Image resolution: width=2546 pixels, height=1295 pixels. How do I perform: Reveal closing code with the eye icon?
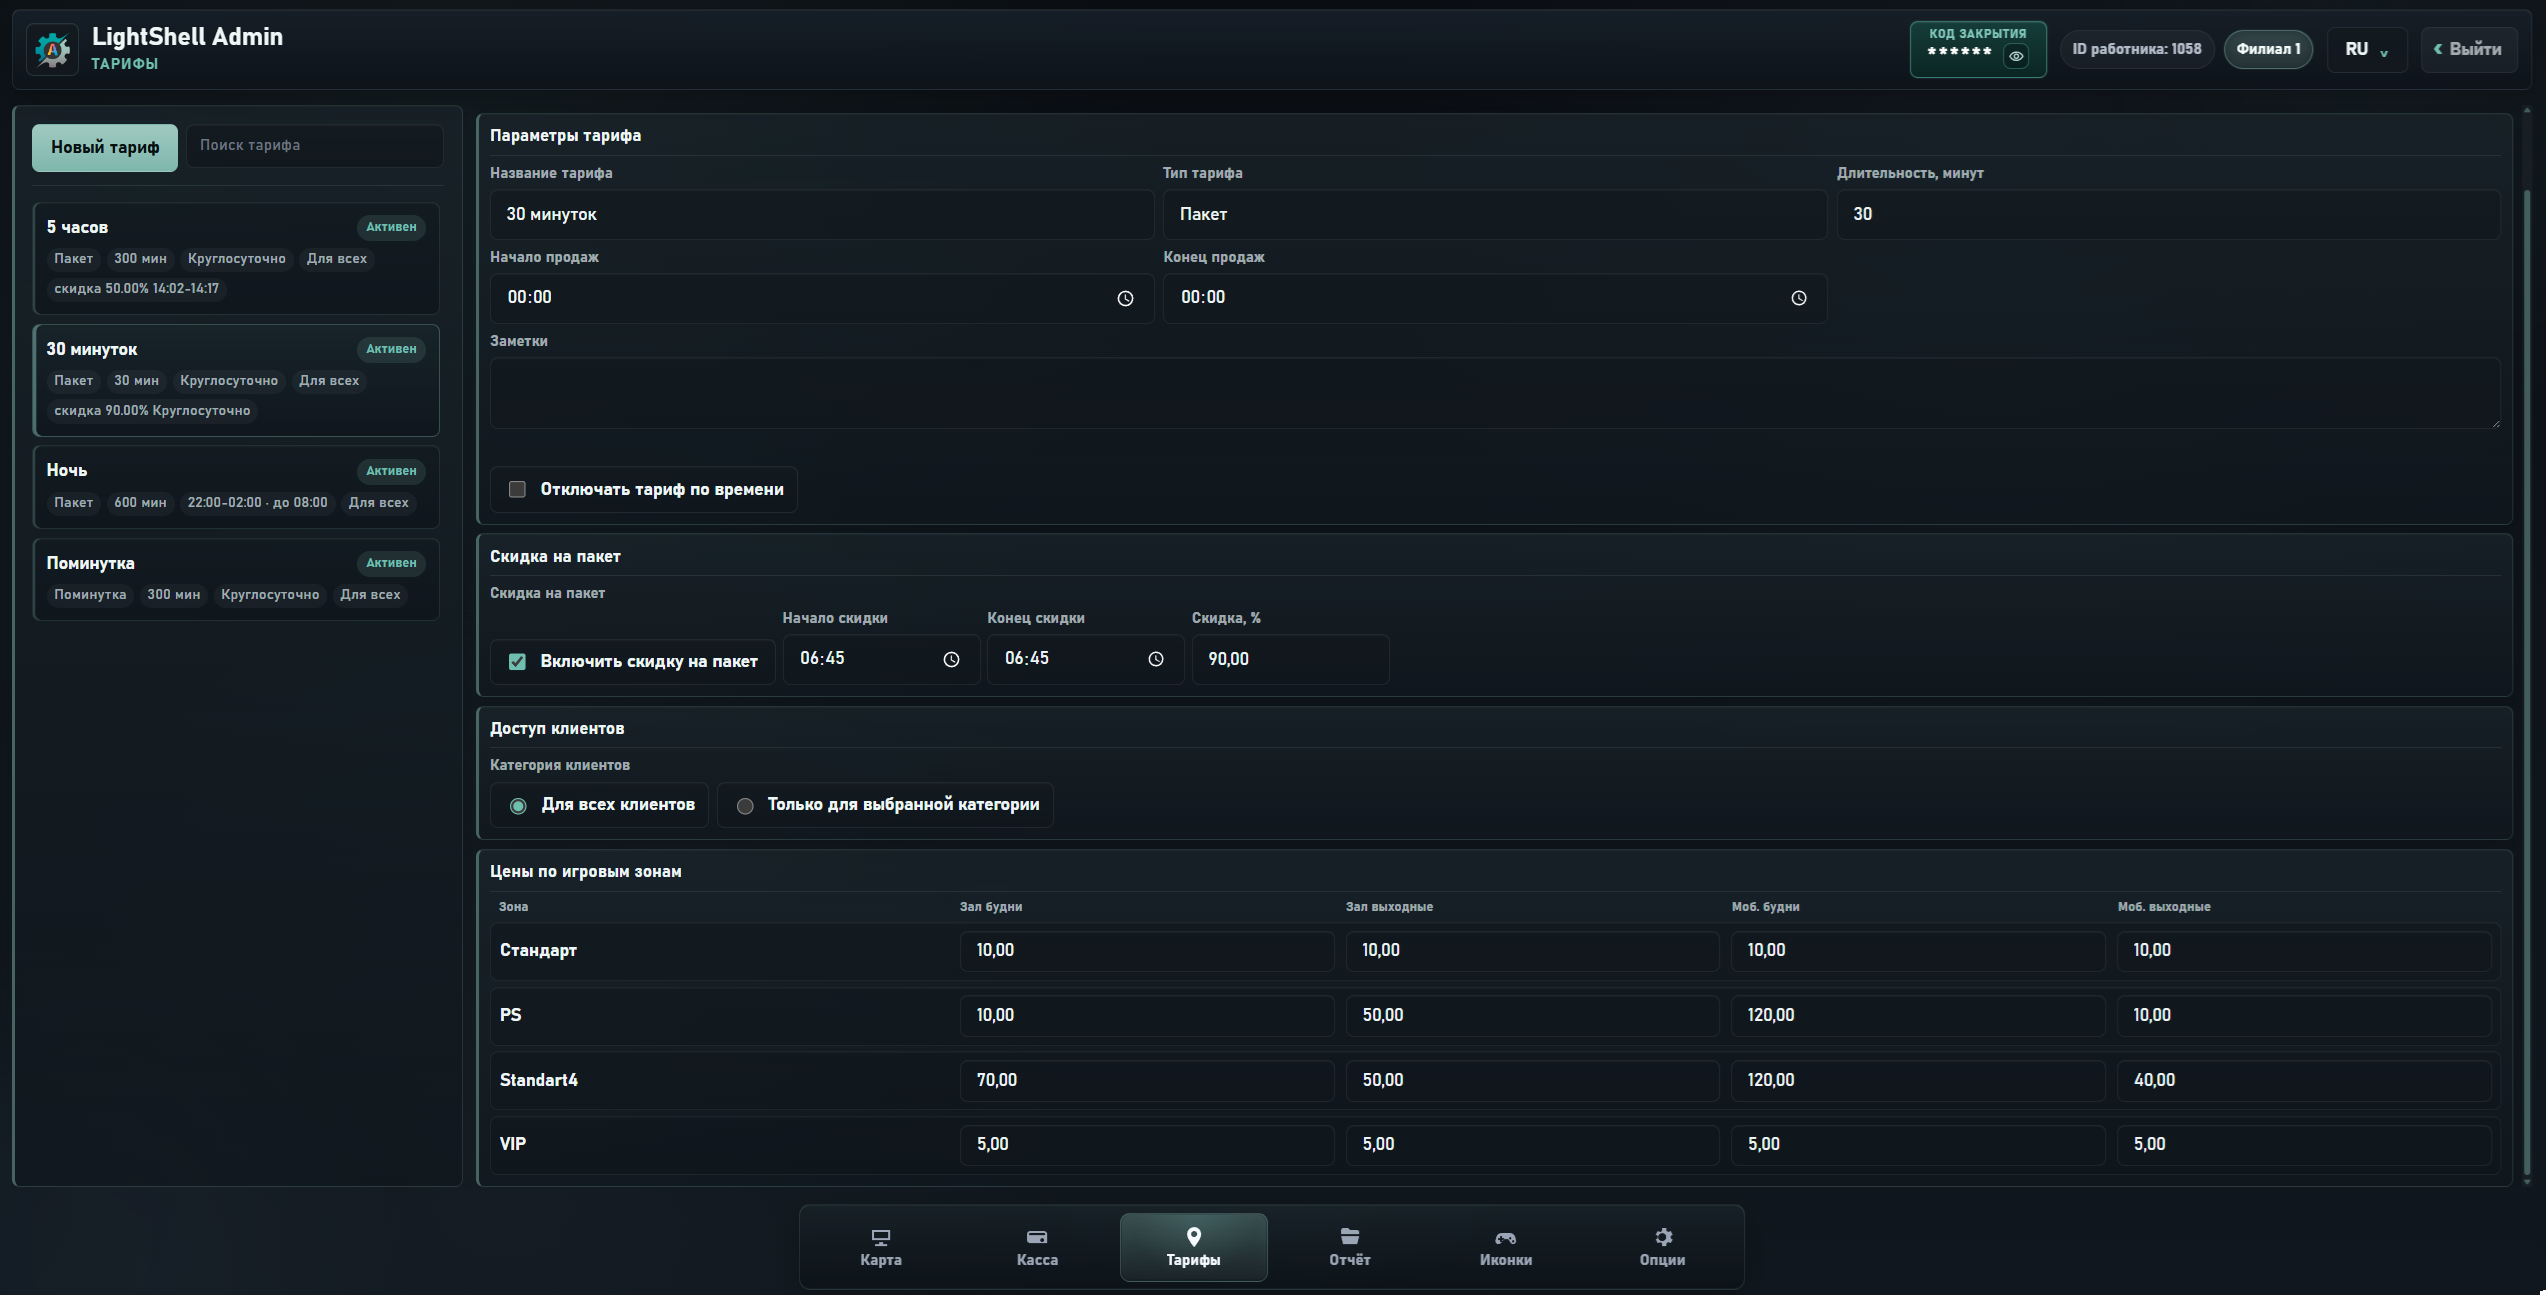coord(2016,56)
